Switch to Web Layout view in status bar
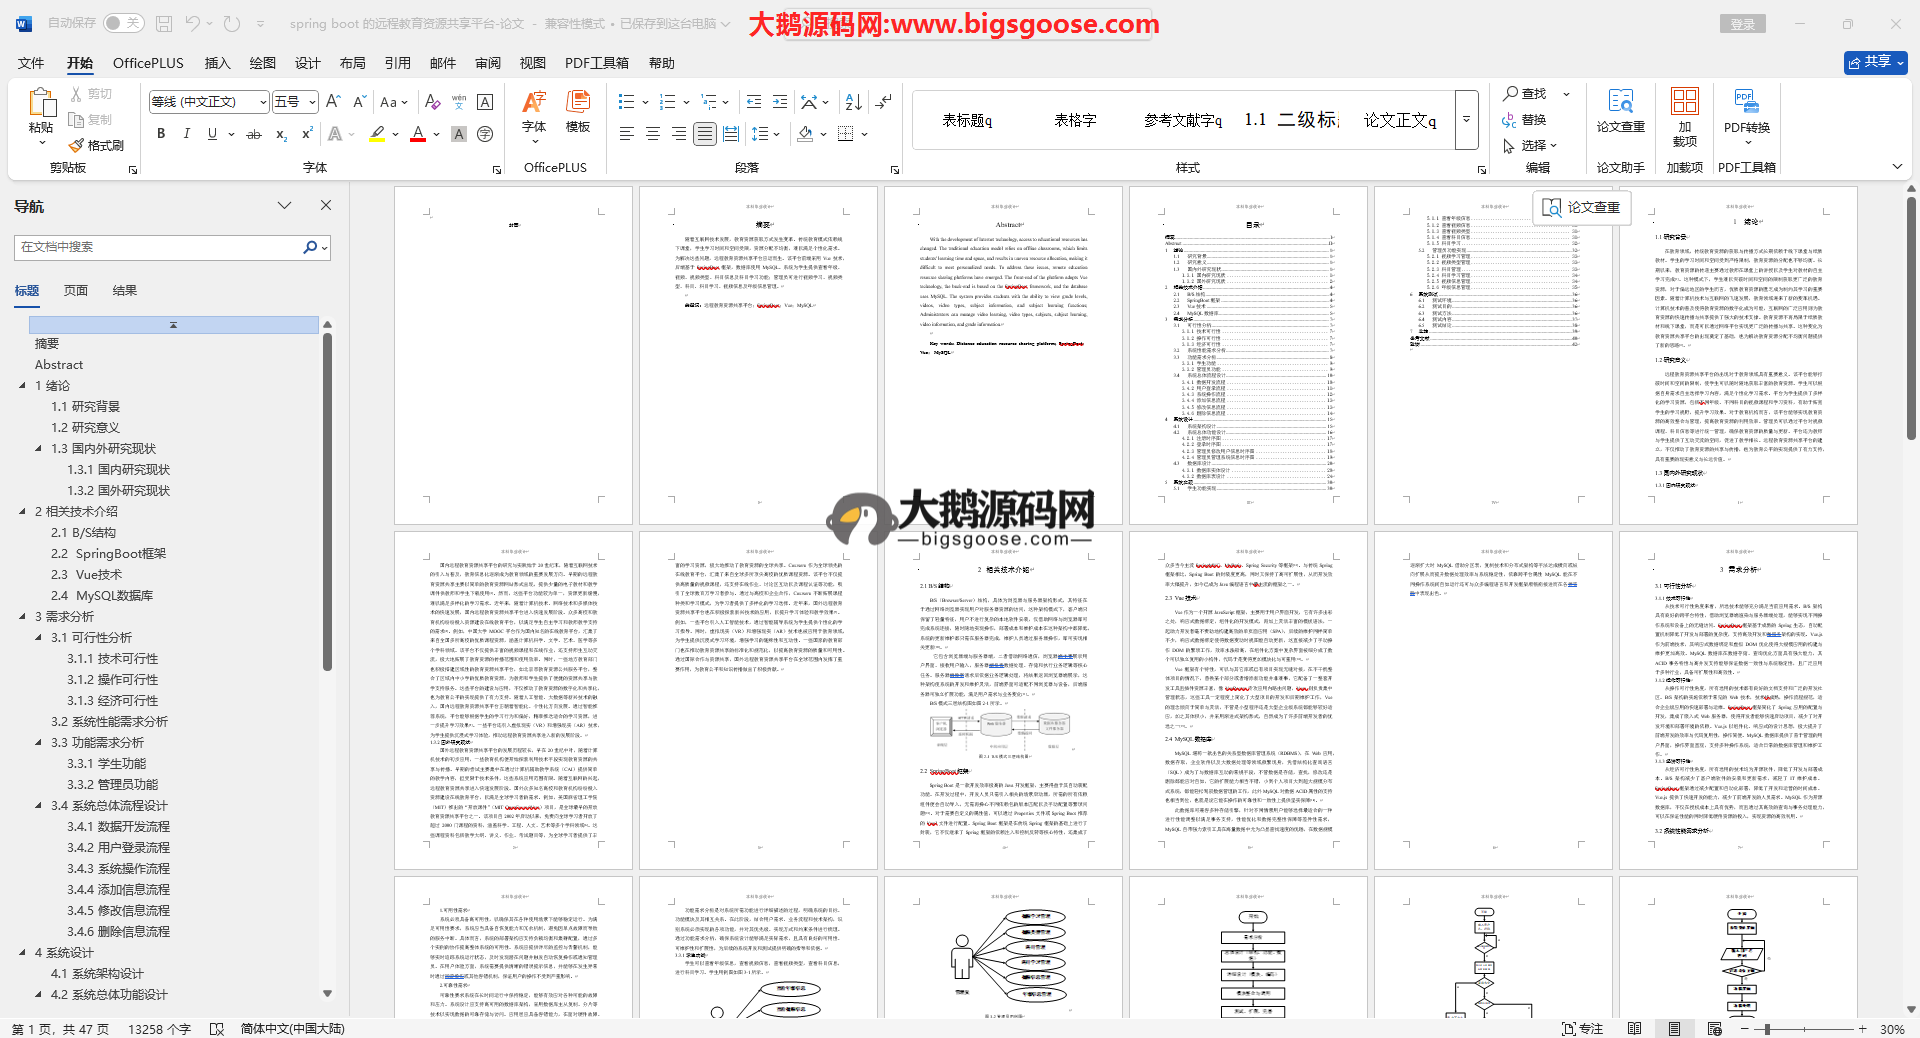 1715,1029
